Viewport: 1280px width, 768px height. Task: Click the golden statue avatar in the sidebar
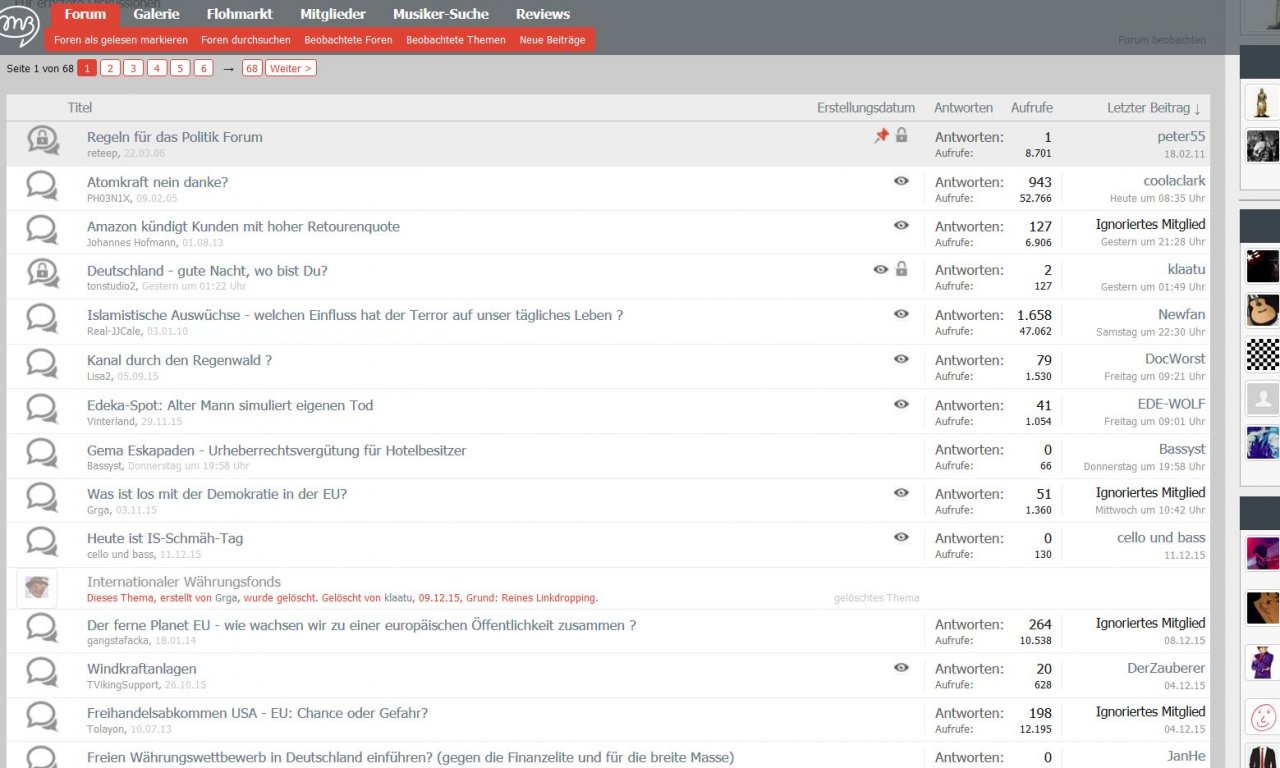(x=1262, y=101)
